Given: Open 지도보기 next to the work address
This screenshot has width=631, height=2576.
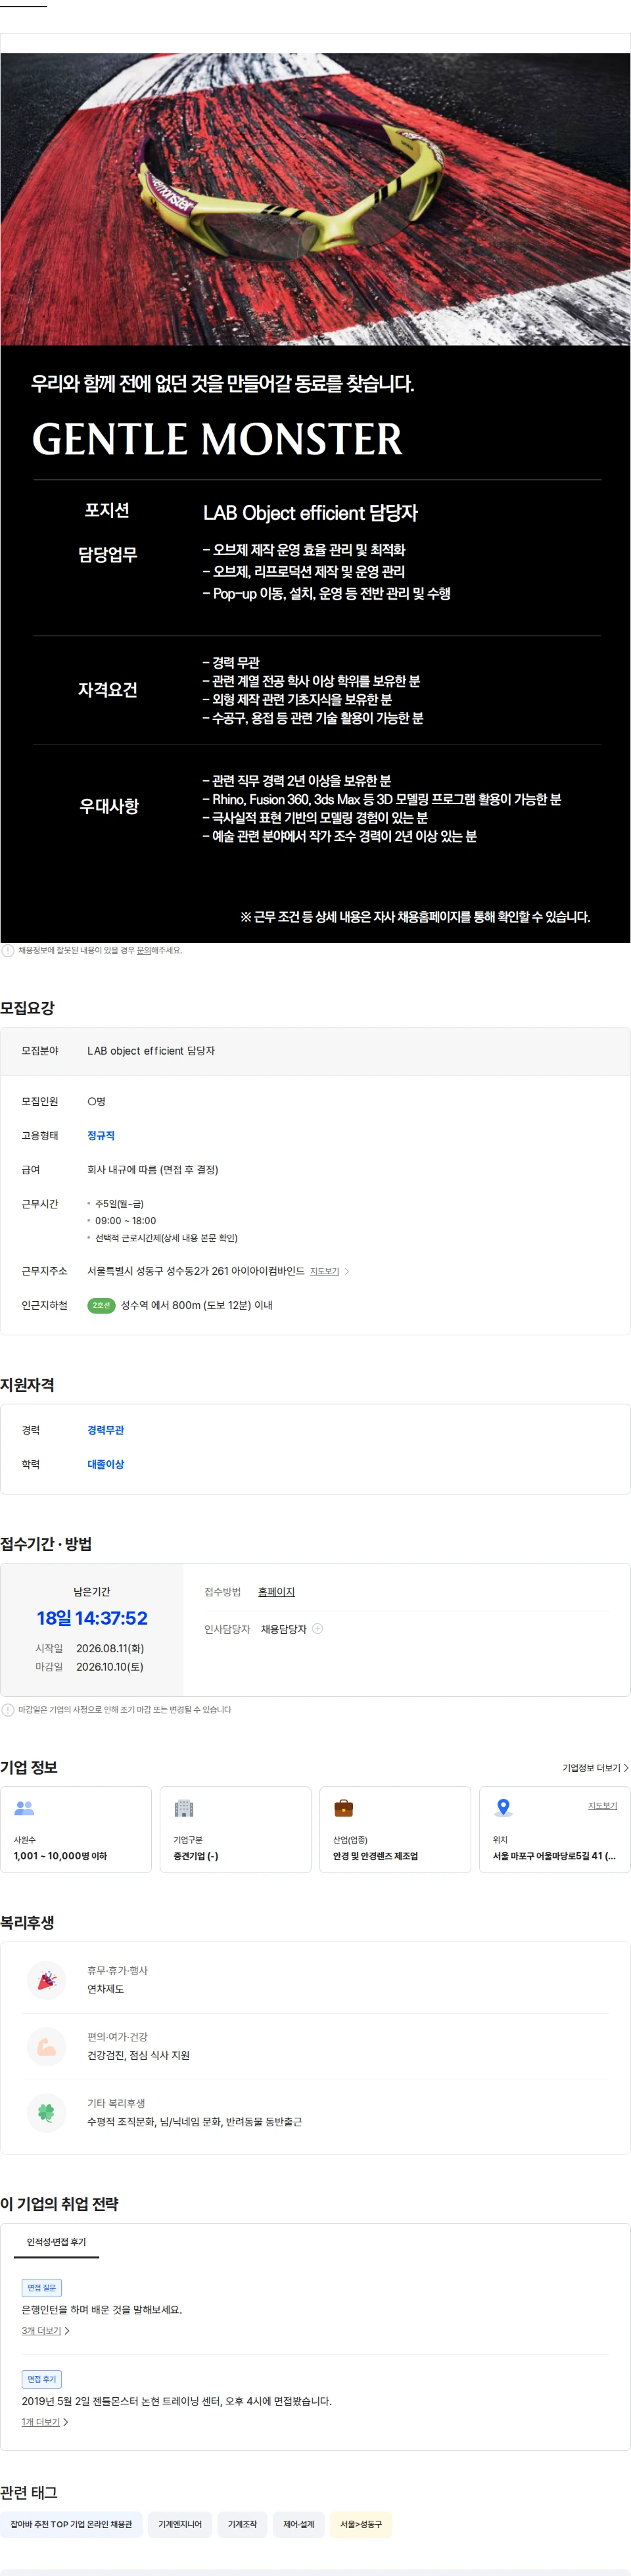Looking at the screenshot, I should tap(324, 1271).
